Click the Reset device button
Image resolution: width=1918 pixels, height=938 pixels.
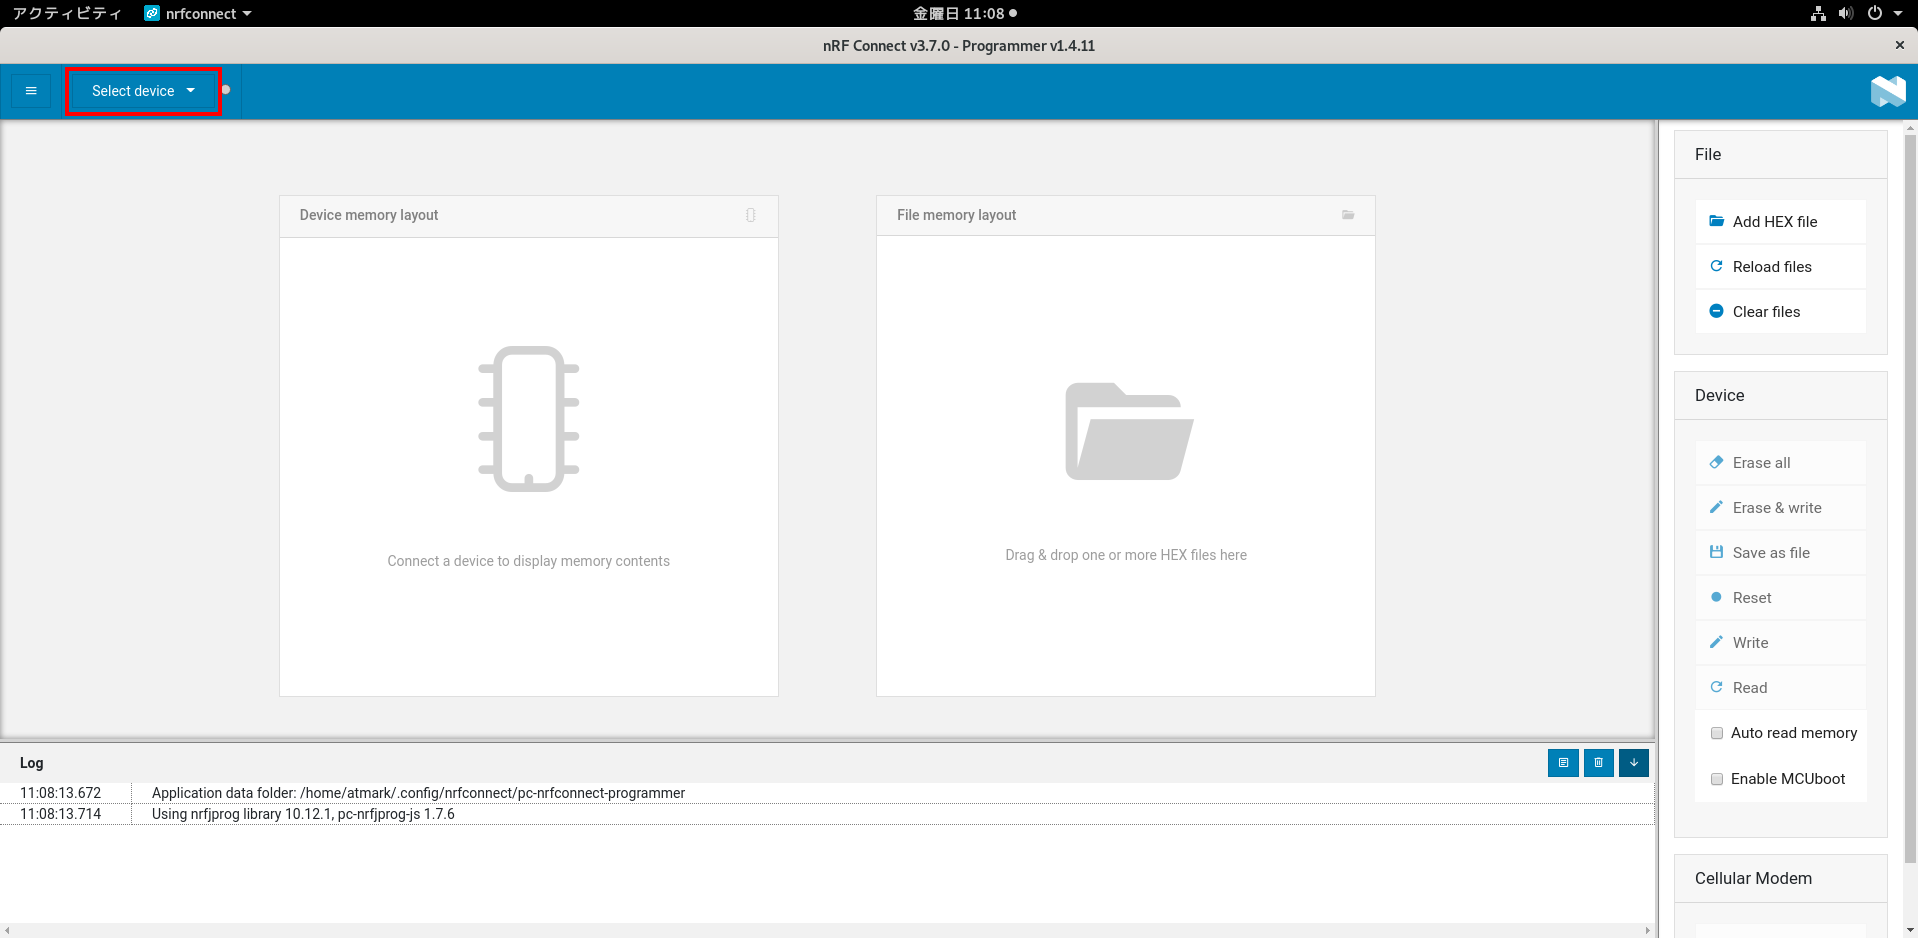[1780, 598]
